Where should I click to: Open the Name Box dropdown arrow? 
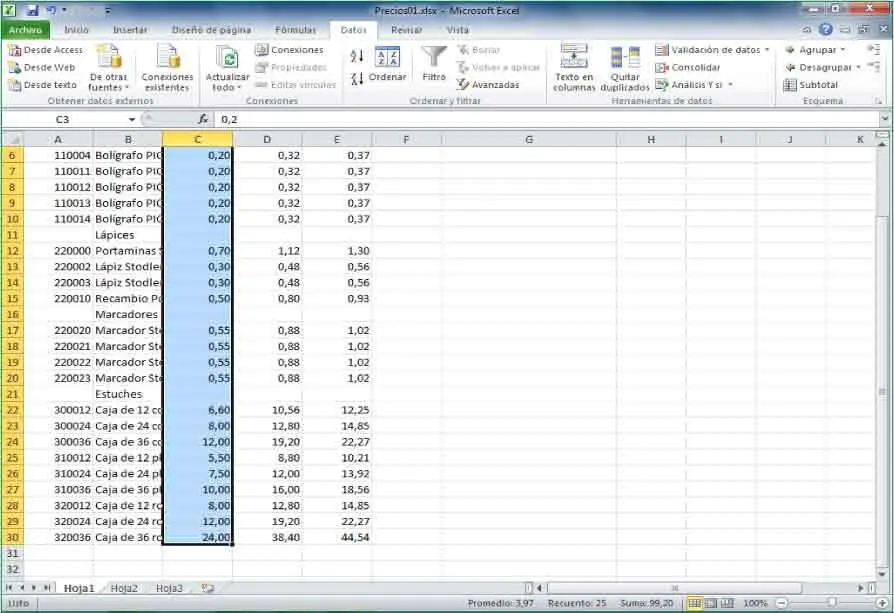pos(131,119)
